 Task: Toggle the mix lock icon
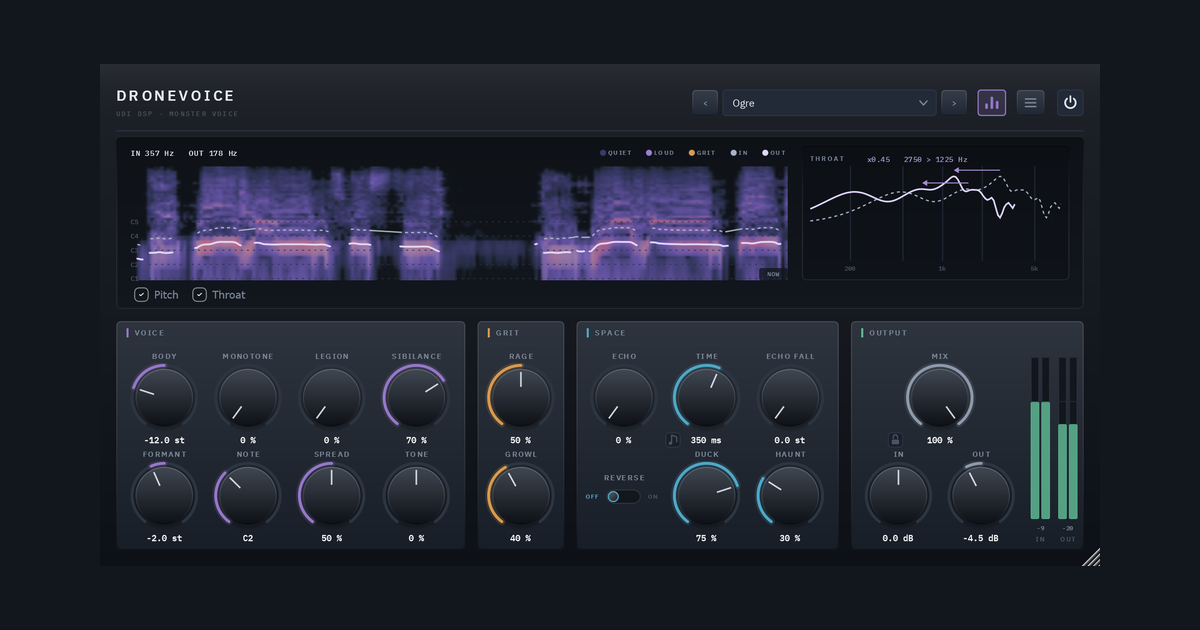click(x=895, y=440)
